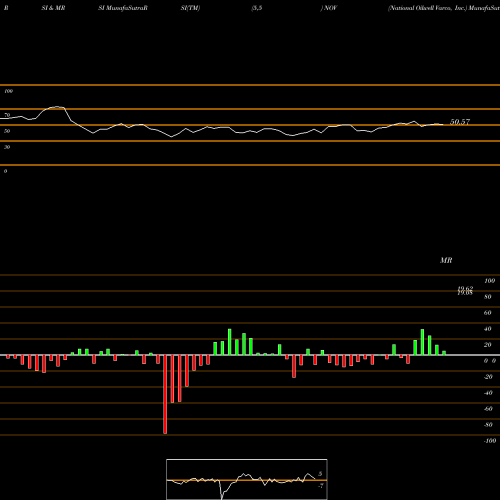The width and height of the screenshot is (500, 500).
Task: Click the 20 label on MR axis
Action: pos(488,345)
